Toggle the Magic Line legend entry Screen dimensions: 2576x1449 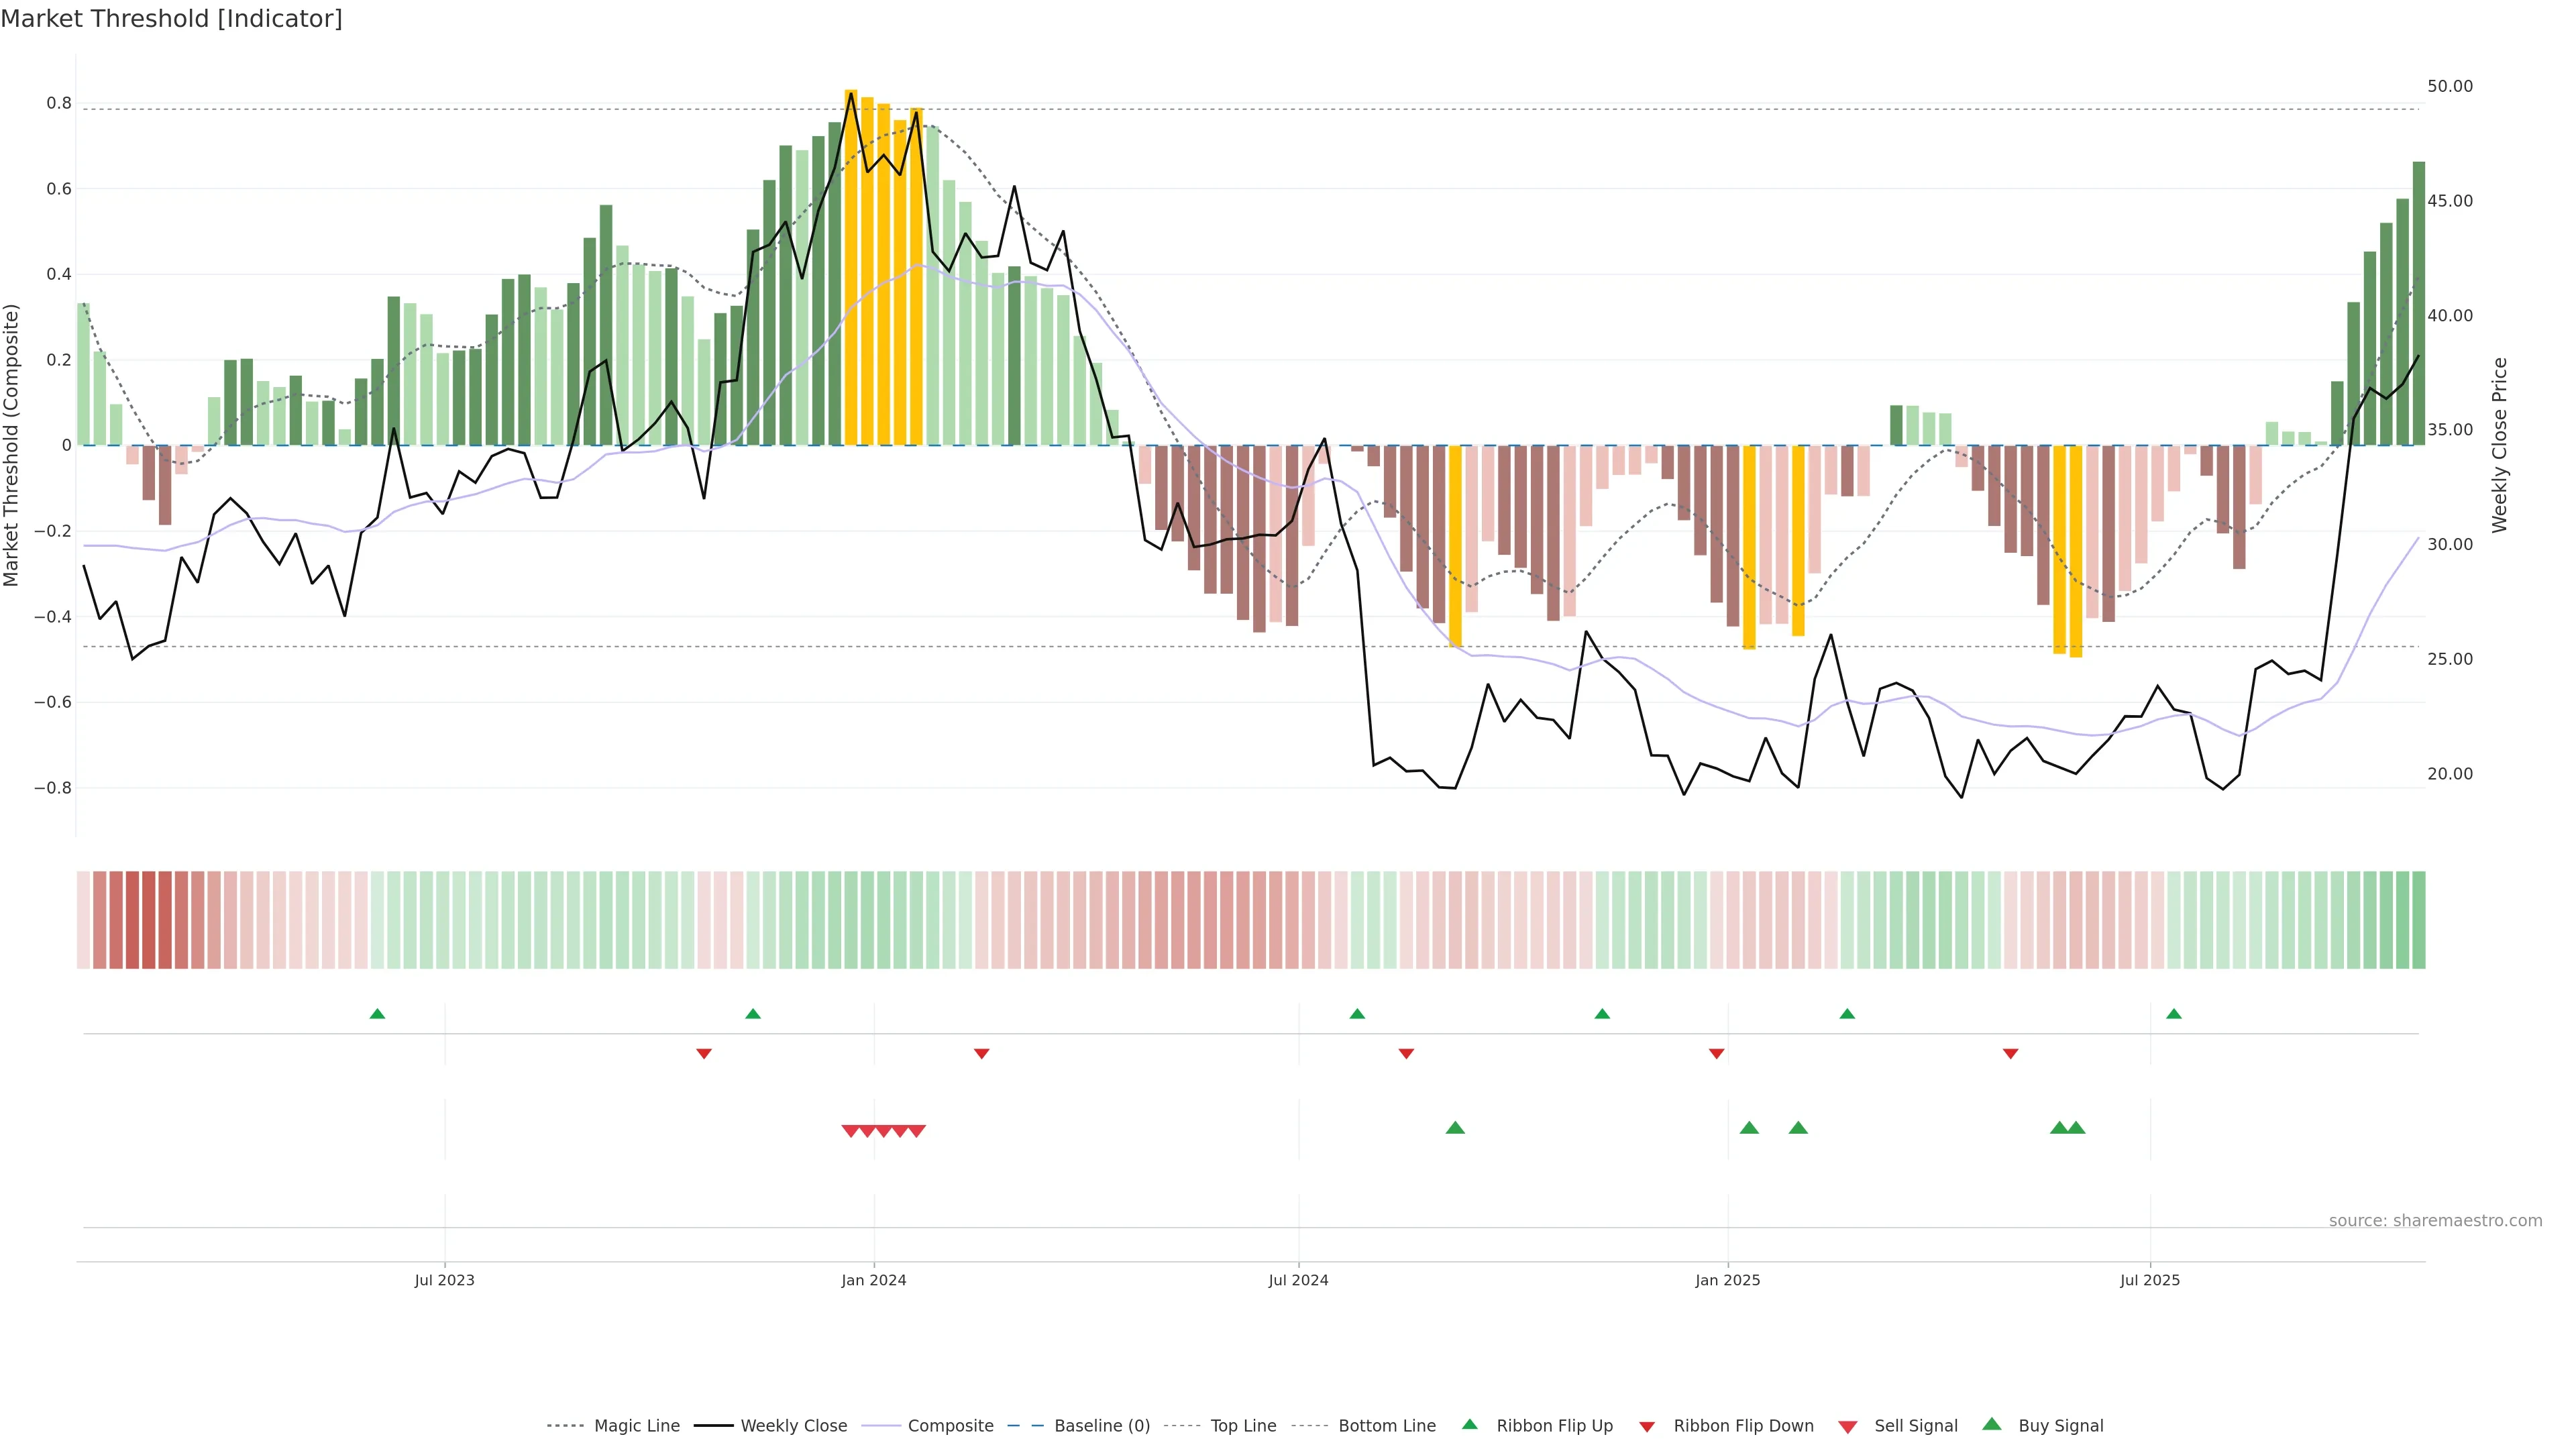point(636,1426)
